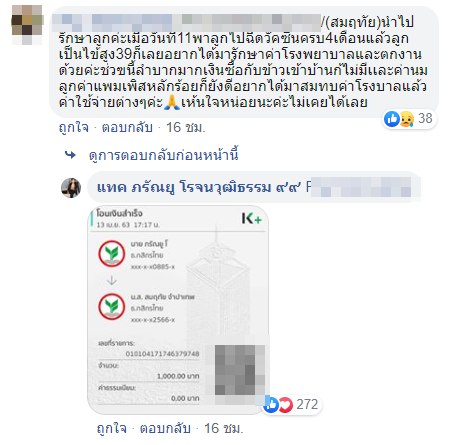Open the 272 reactions count on reply
The image size is (469, 445).
click(x=307, y=404)
